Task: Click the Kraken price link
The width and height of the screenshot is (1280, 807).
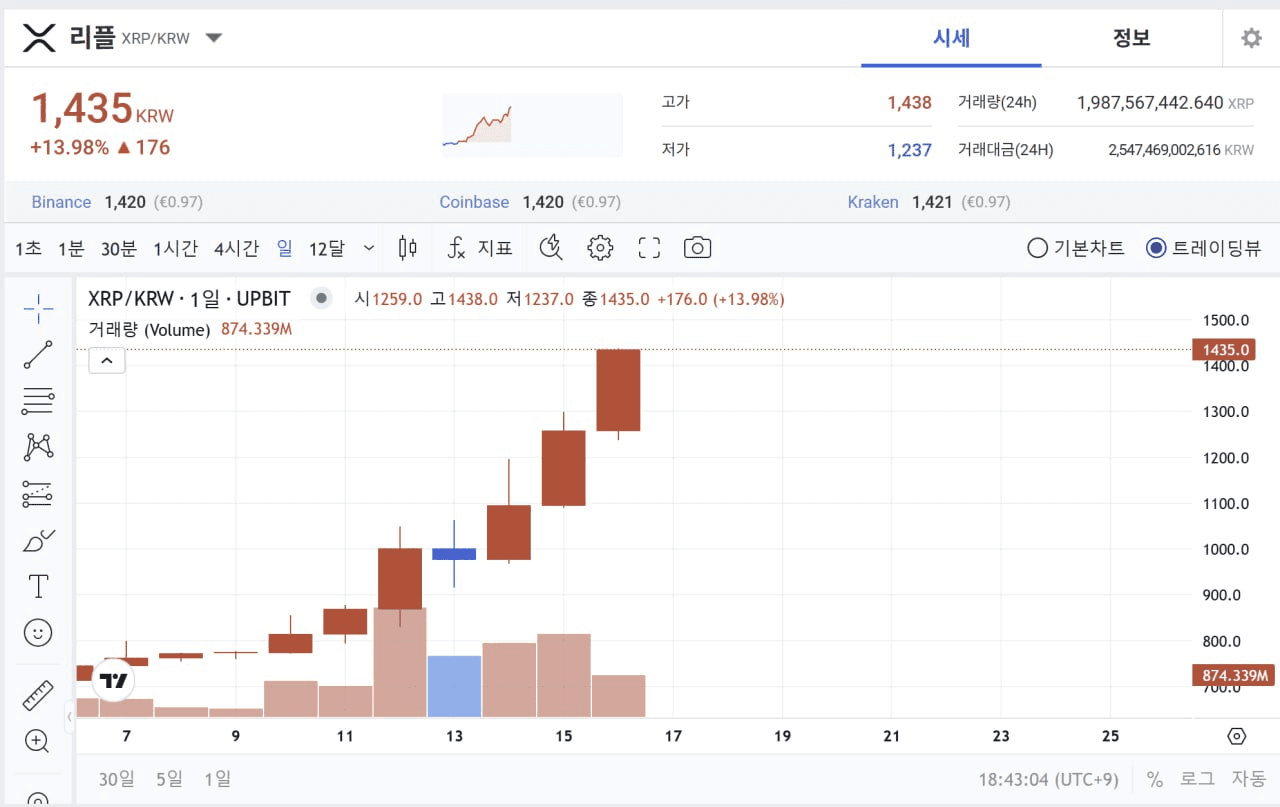Action: pyautogui.click(x=873, y=202)
